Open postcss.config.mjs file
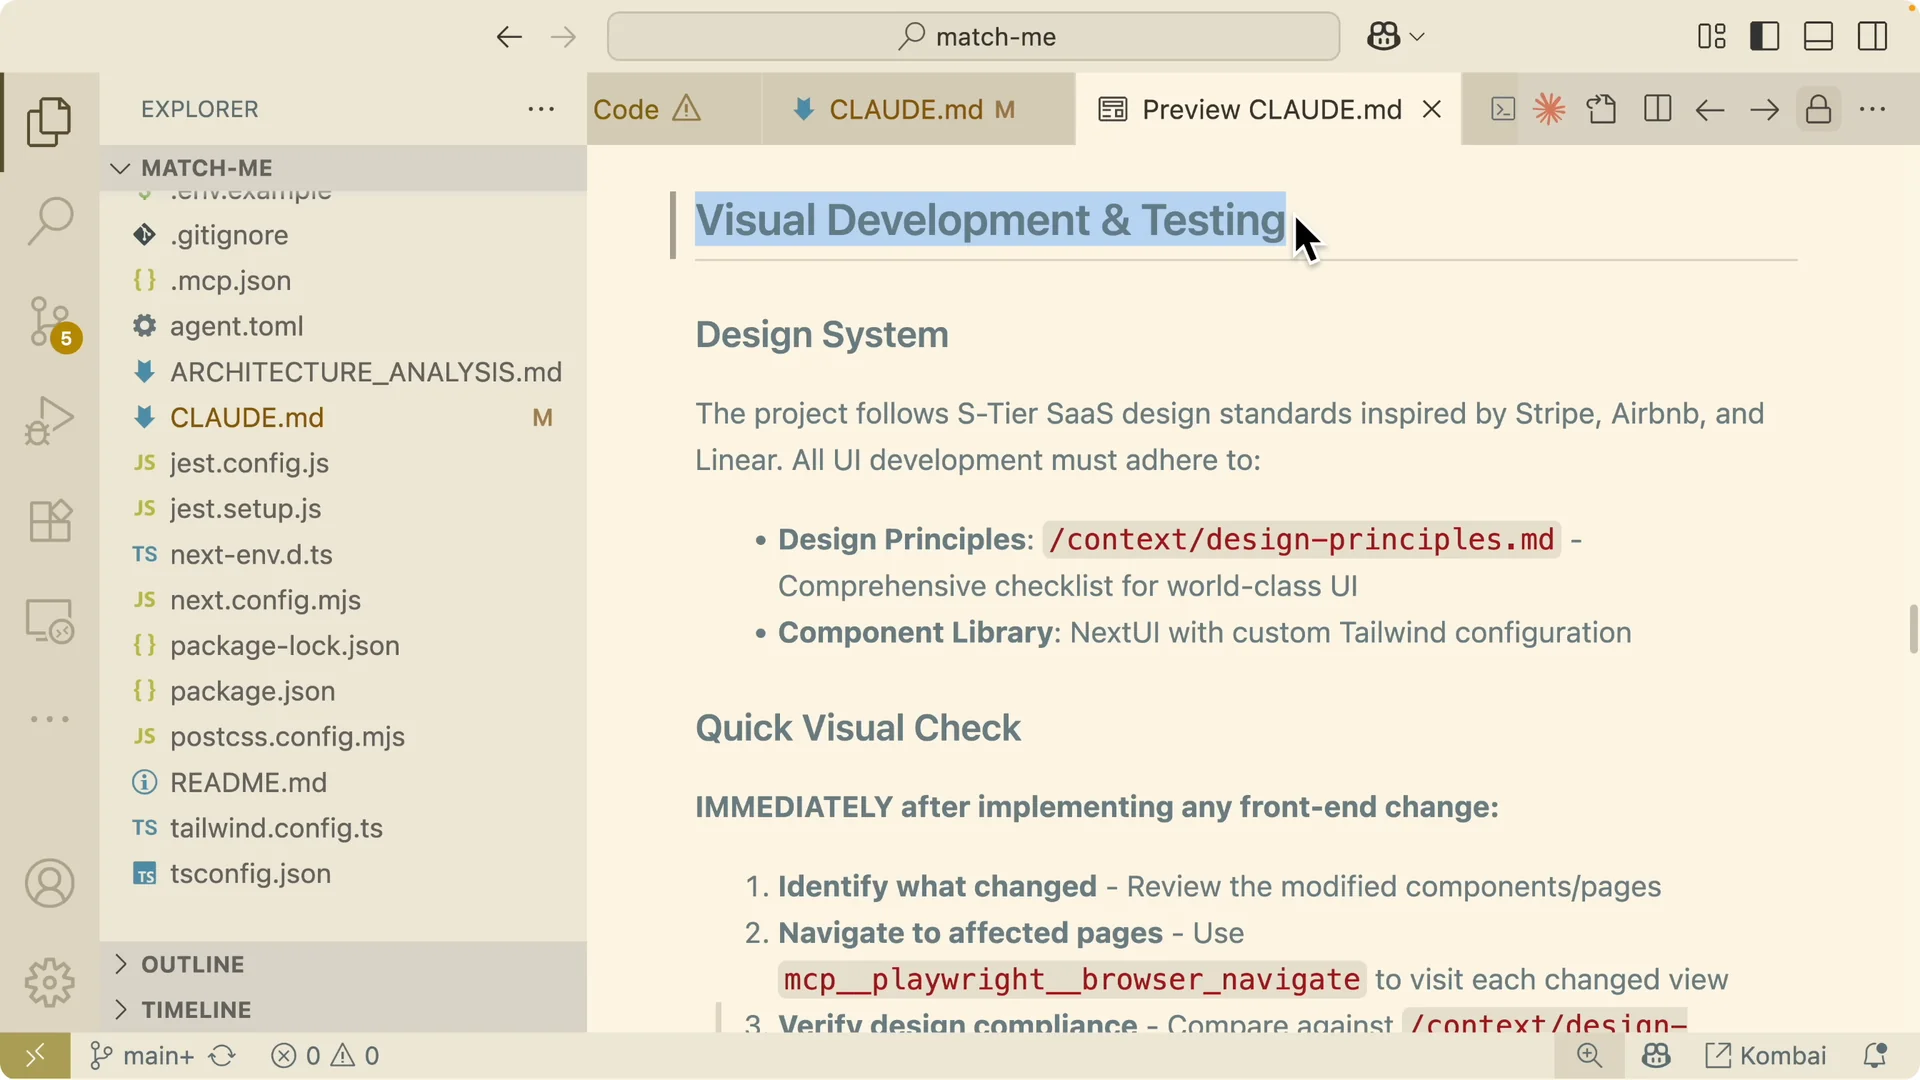 [x=343, y=737]
